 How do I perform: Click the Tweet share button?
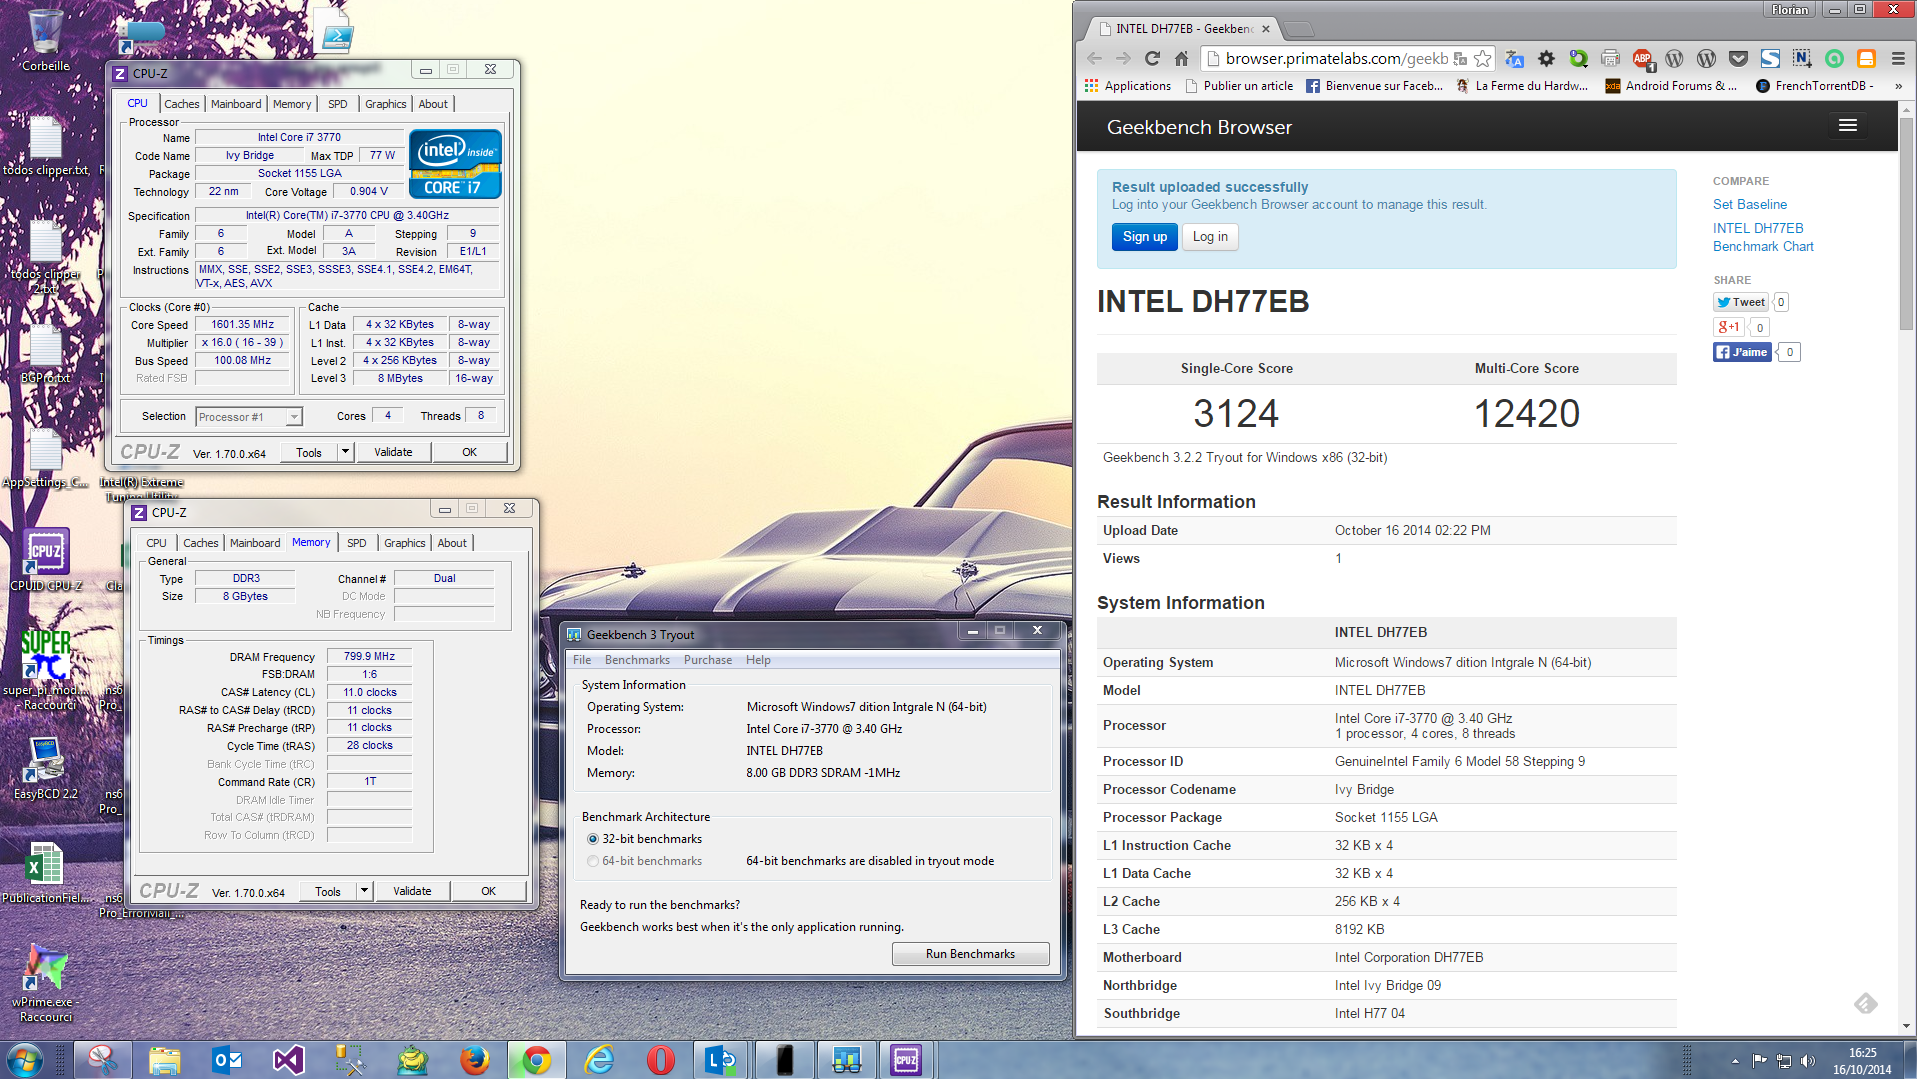click(x=1741, y=302)
